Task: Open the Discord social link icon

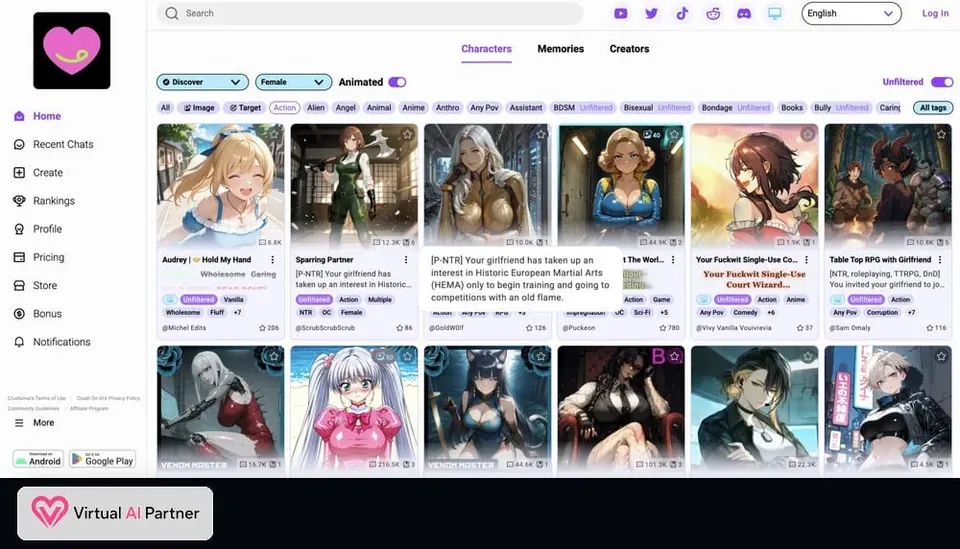Action: pyautogui.click(x=744, y=13)
